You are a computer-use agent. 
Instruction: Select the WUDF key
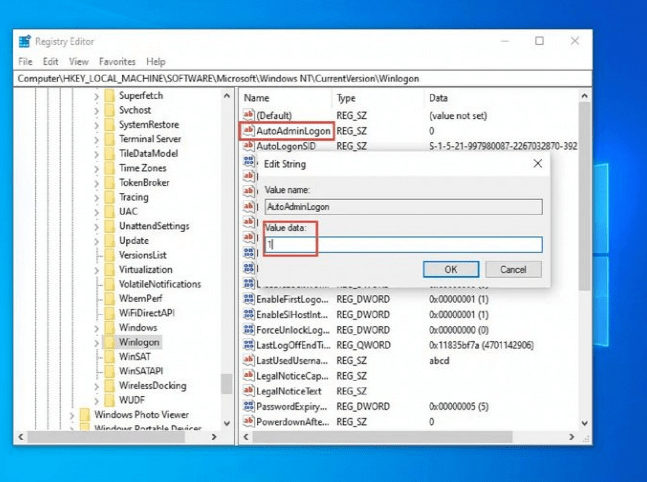[132, 400]
